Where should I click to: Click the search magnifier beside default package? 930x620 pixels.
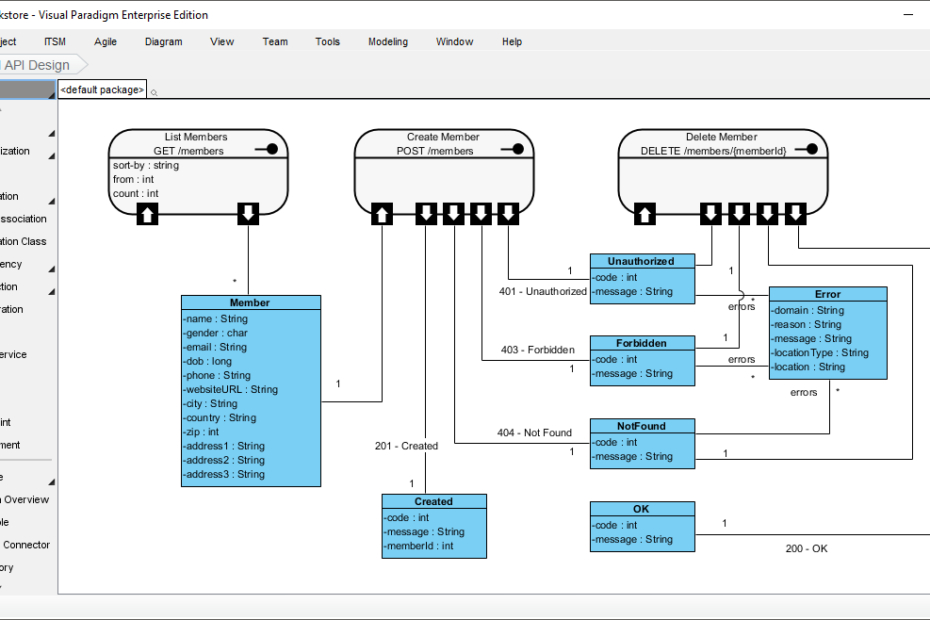tap(152, 90)
